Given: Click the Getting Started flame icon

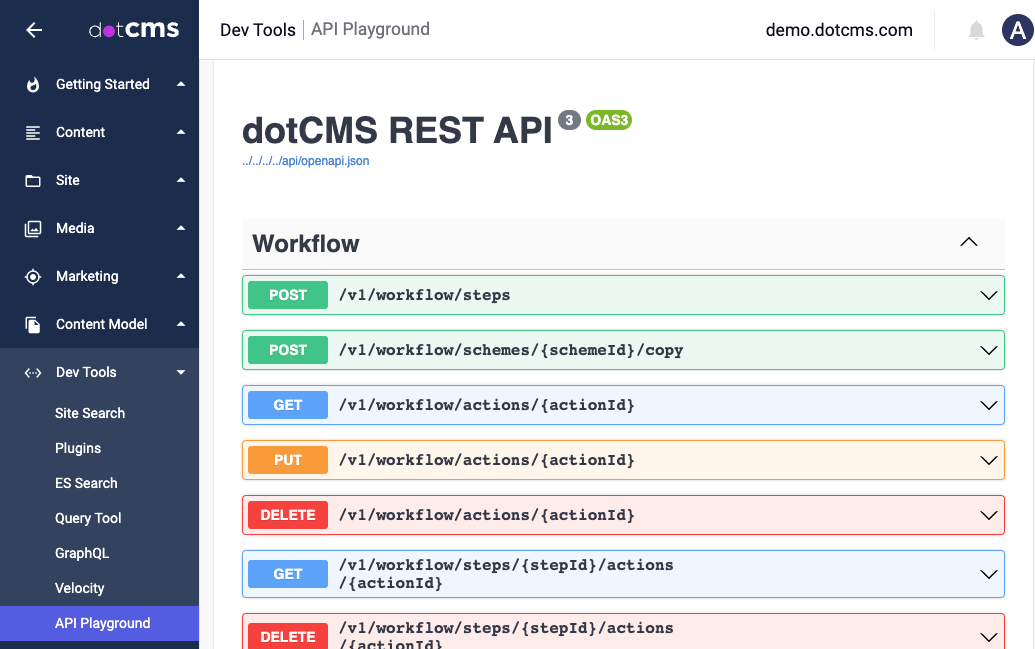Looking at the screenshot, I should [33, 85].
